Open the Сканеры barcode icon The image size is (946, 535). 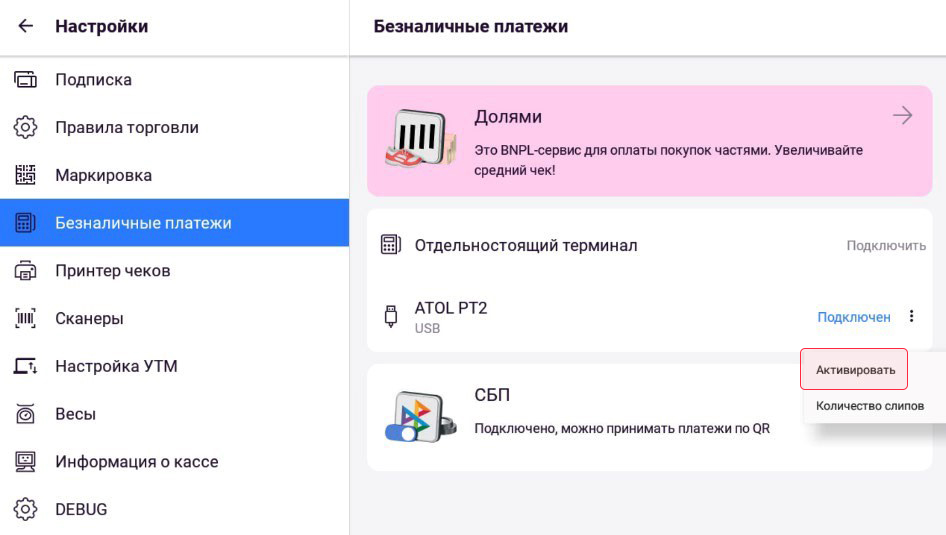click(x=25, y=318)
